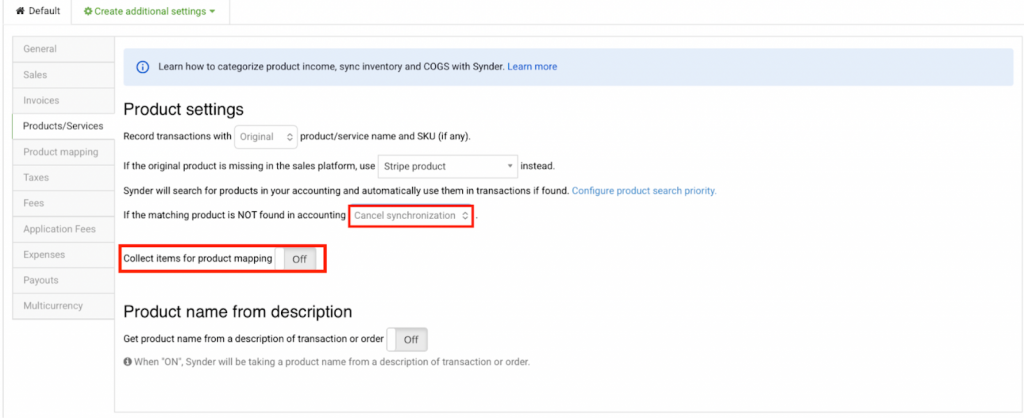Click the gear icon beside Create additional settings
Viewport: 1024px width, 418px height.
pos(88,11)
